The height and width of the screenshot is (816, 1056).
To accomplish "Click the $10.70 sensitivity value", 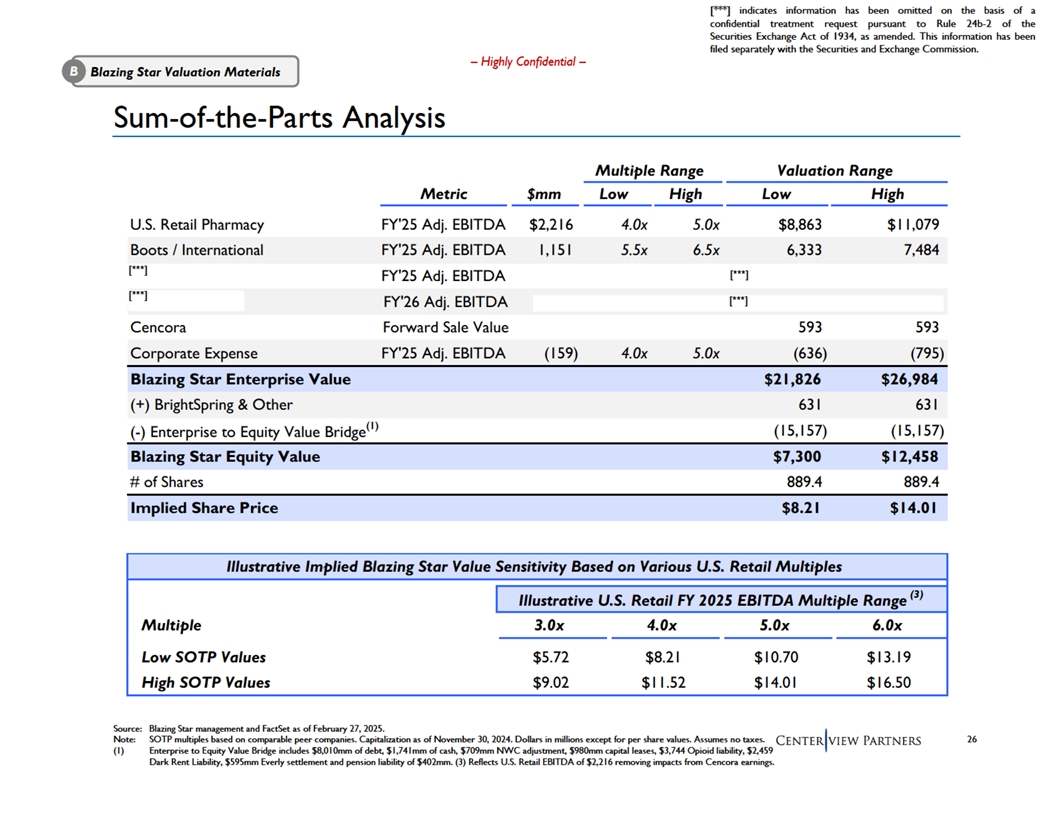I will coord(776,657).
